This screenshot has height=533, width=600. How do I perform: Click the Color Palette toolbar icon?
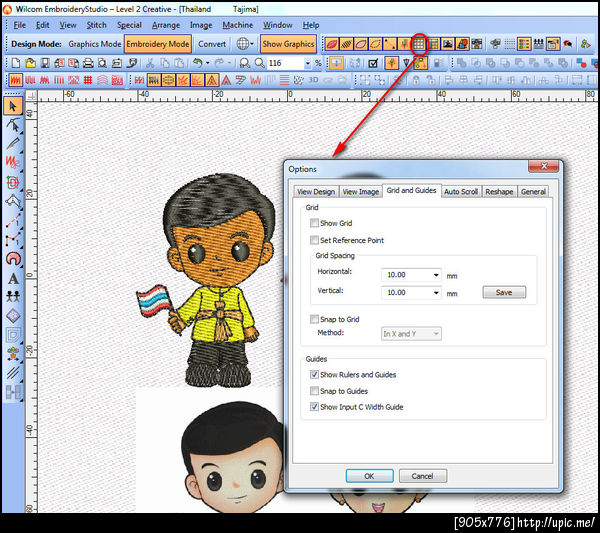[x=523, y=44]
